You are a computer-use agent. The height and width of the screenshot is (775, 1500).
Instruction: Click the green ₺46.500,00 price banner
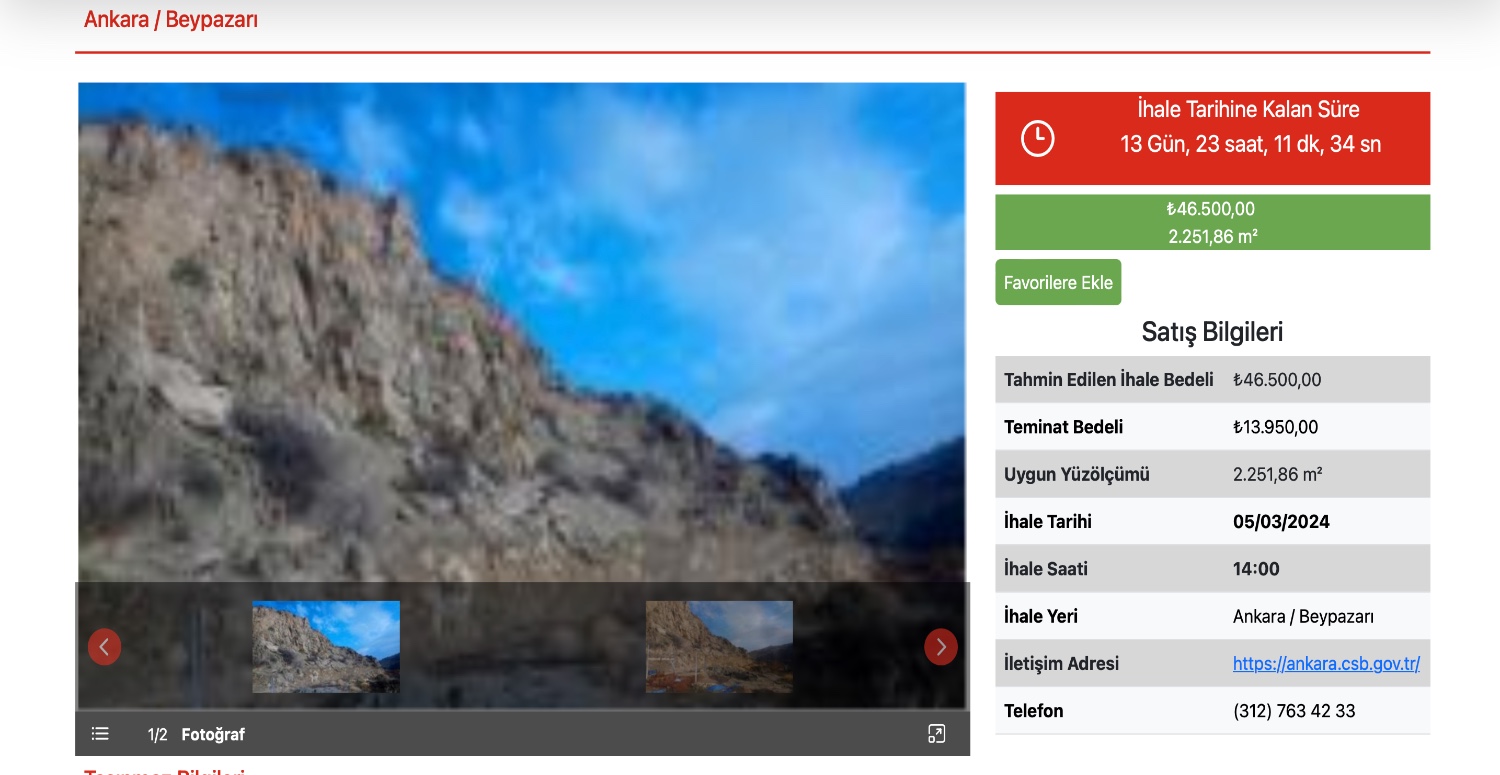point(1212,222)
